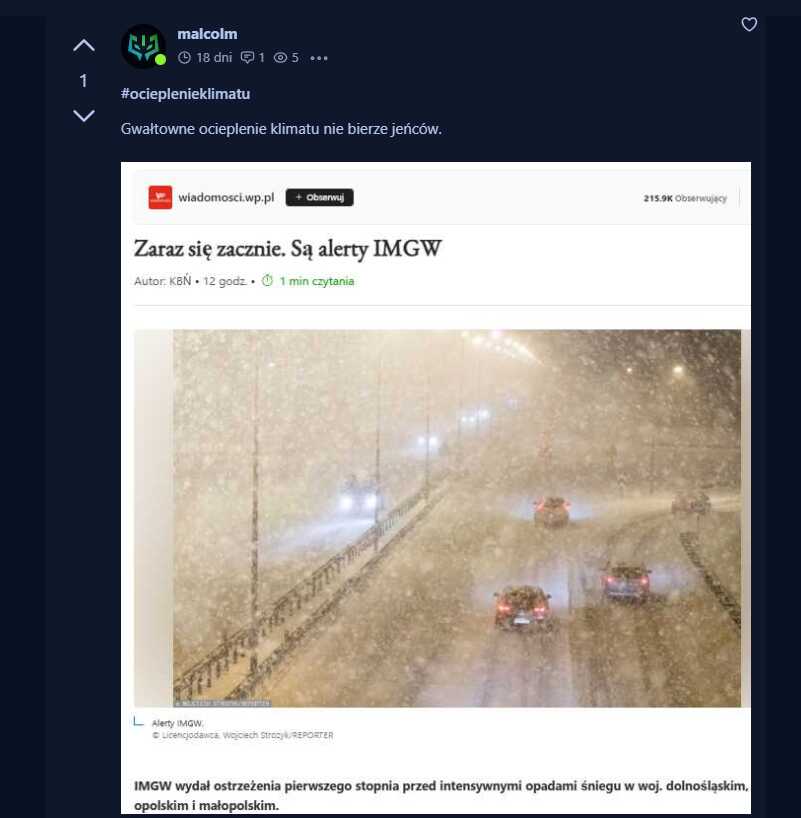Click the Alerty IMGW photo caption
This screenshot has height=818, width=801.
click(177, 723)
